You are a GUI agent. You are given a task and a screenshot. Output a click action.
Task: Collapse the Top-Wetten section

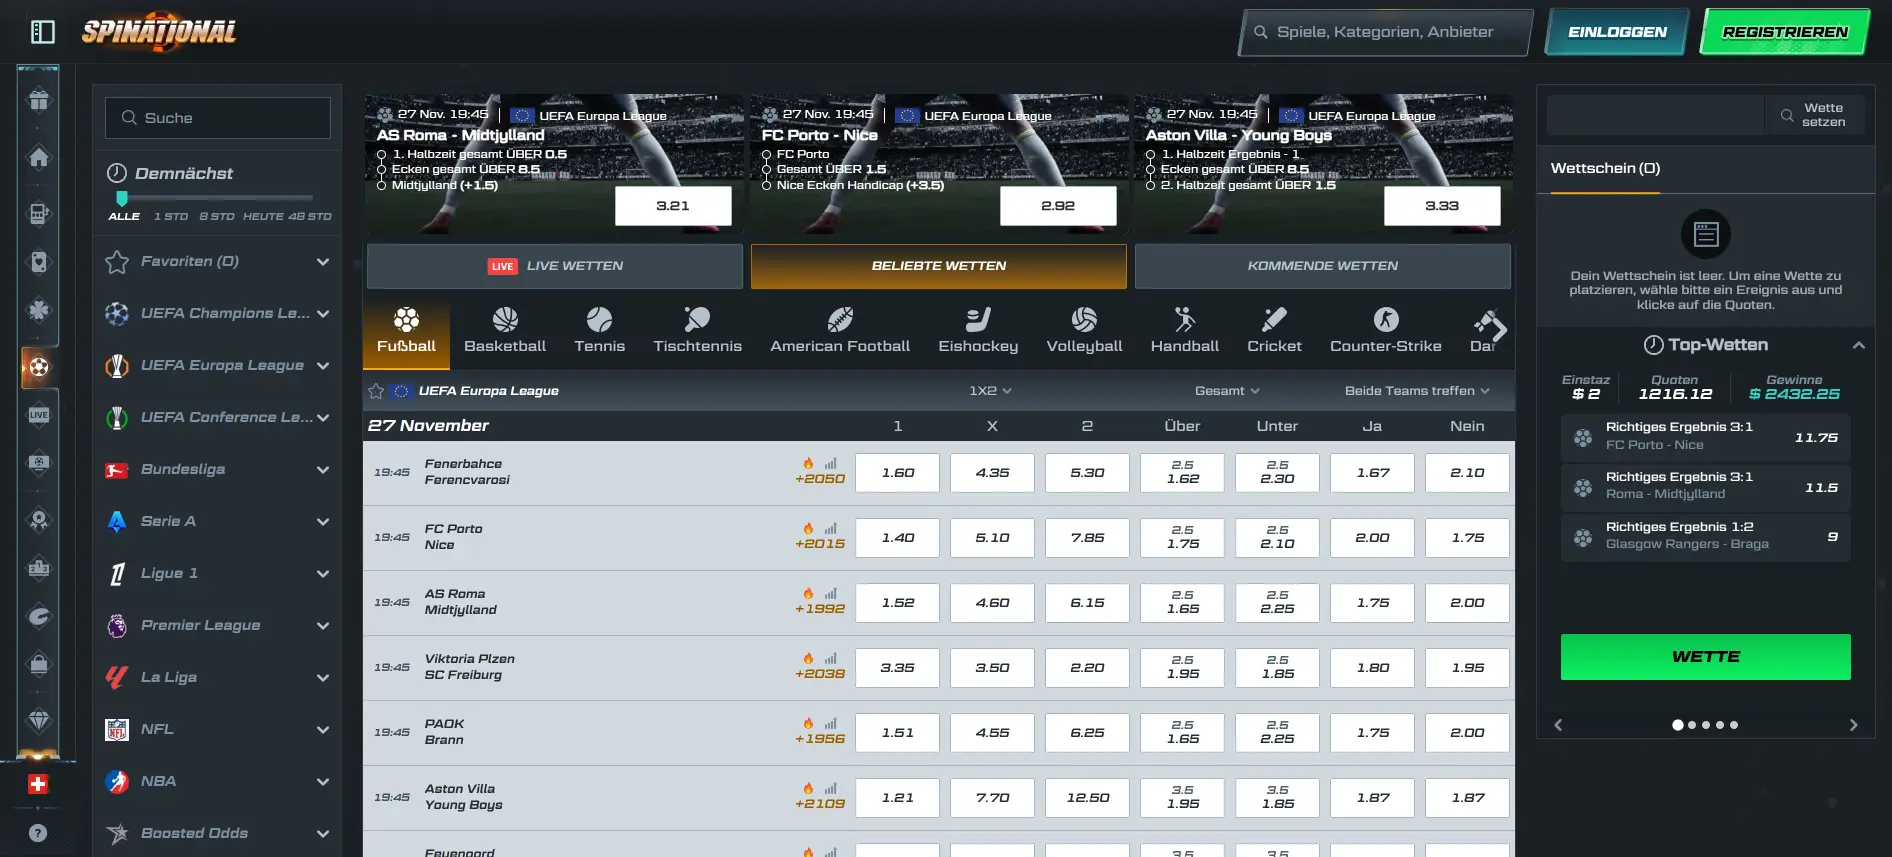click(1858, 345)
